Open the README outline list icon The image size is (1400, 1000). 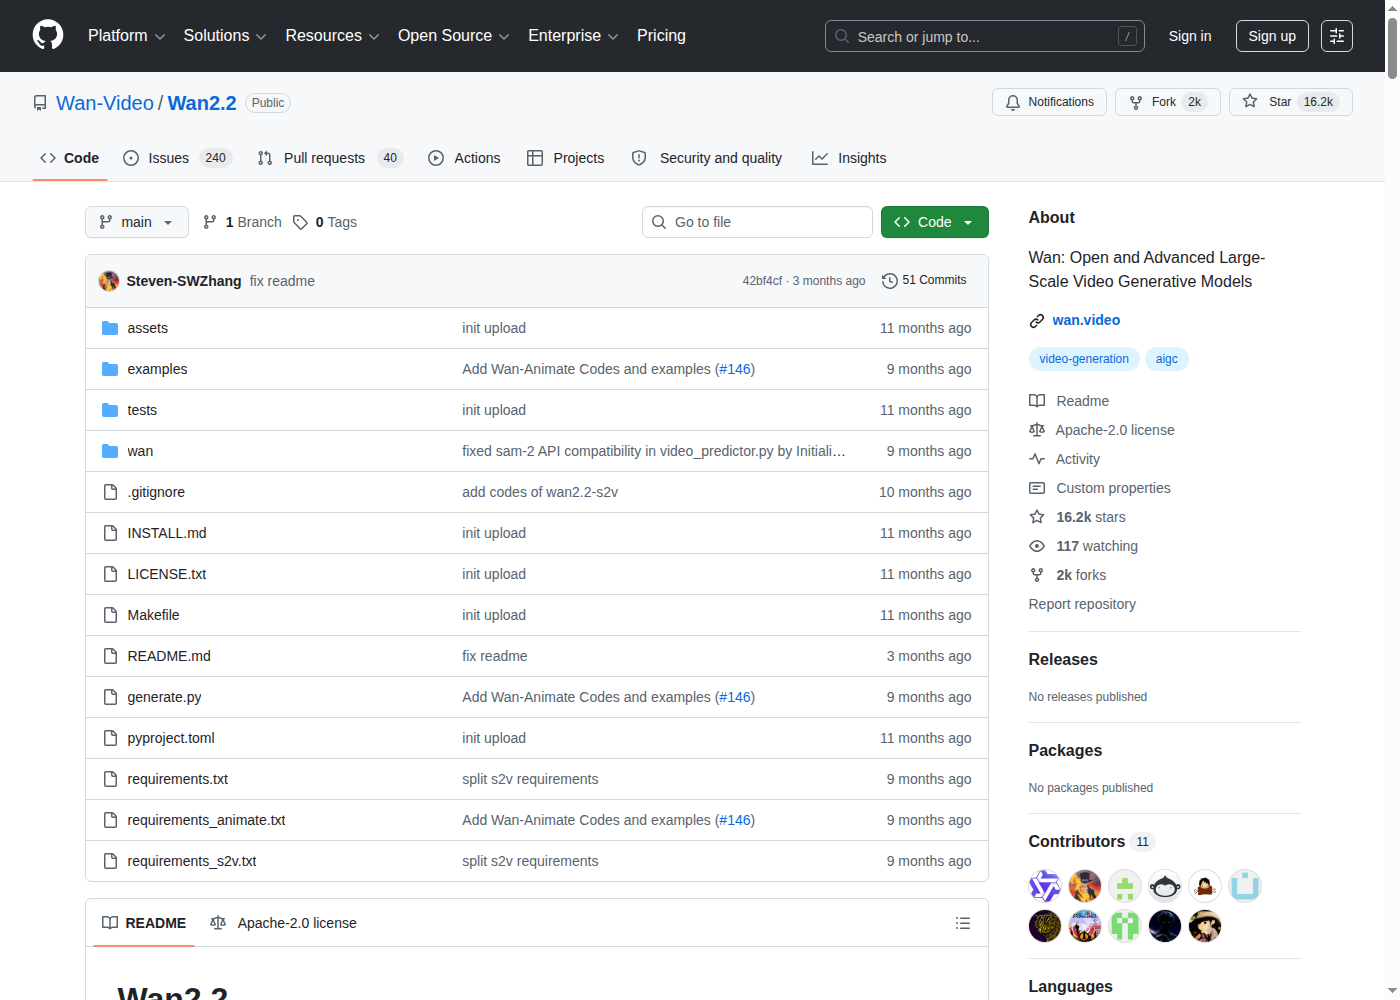963,923
